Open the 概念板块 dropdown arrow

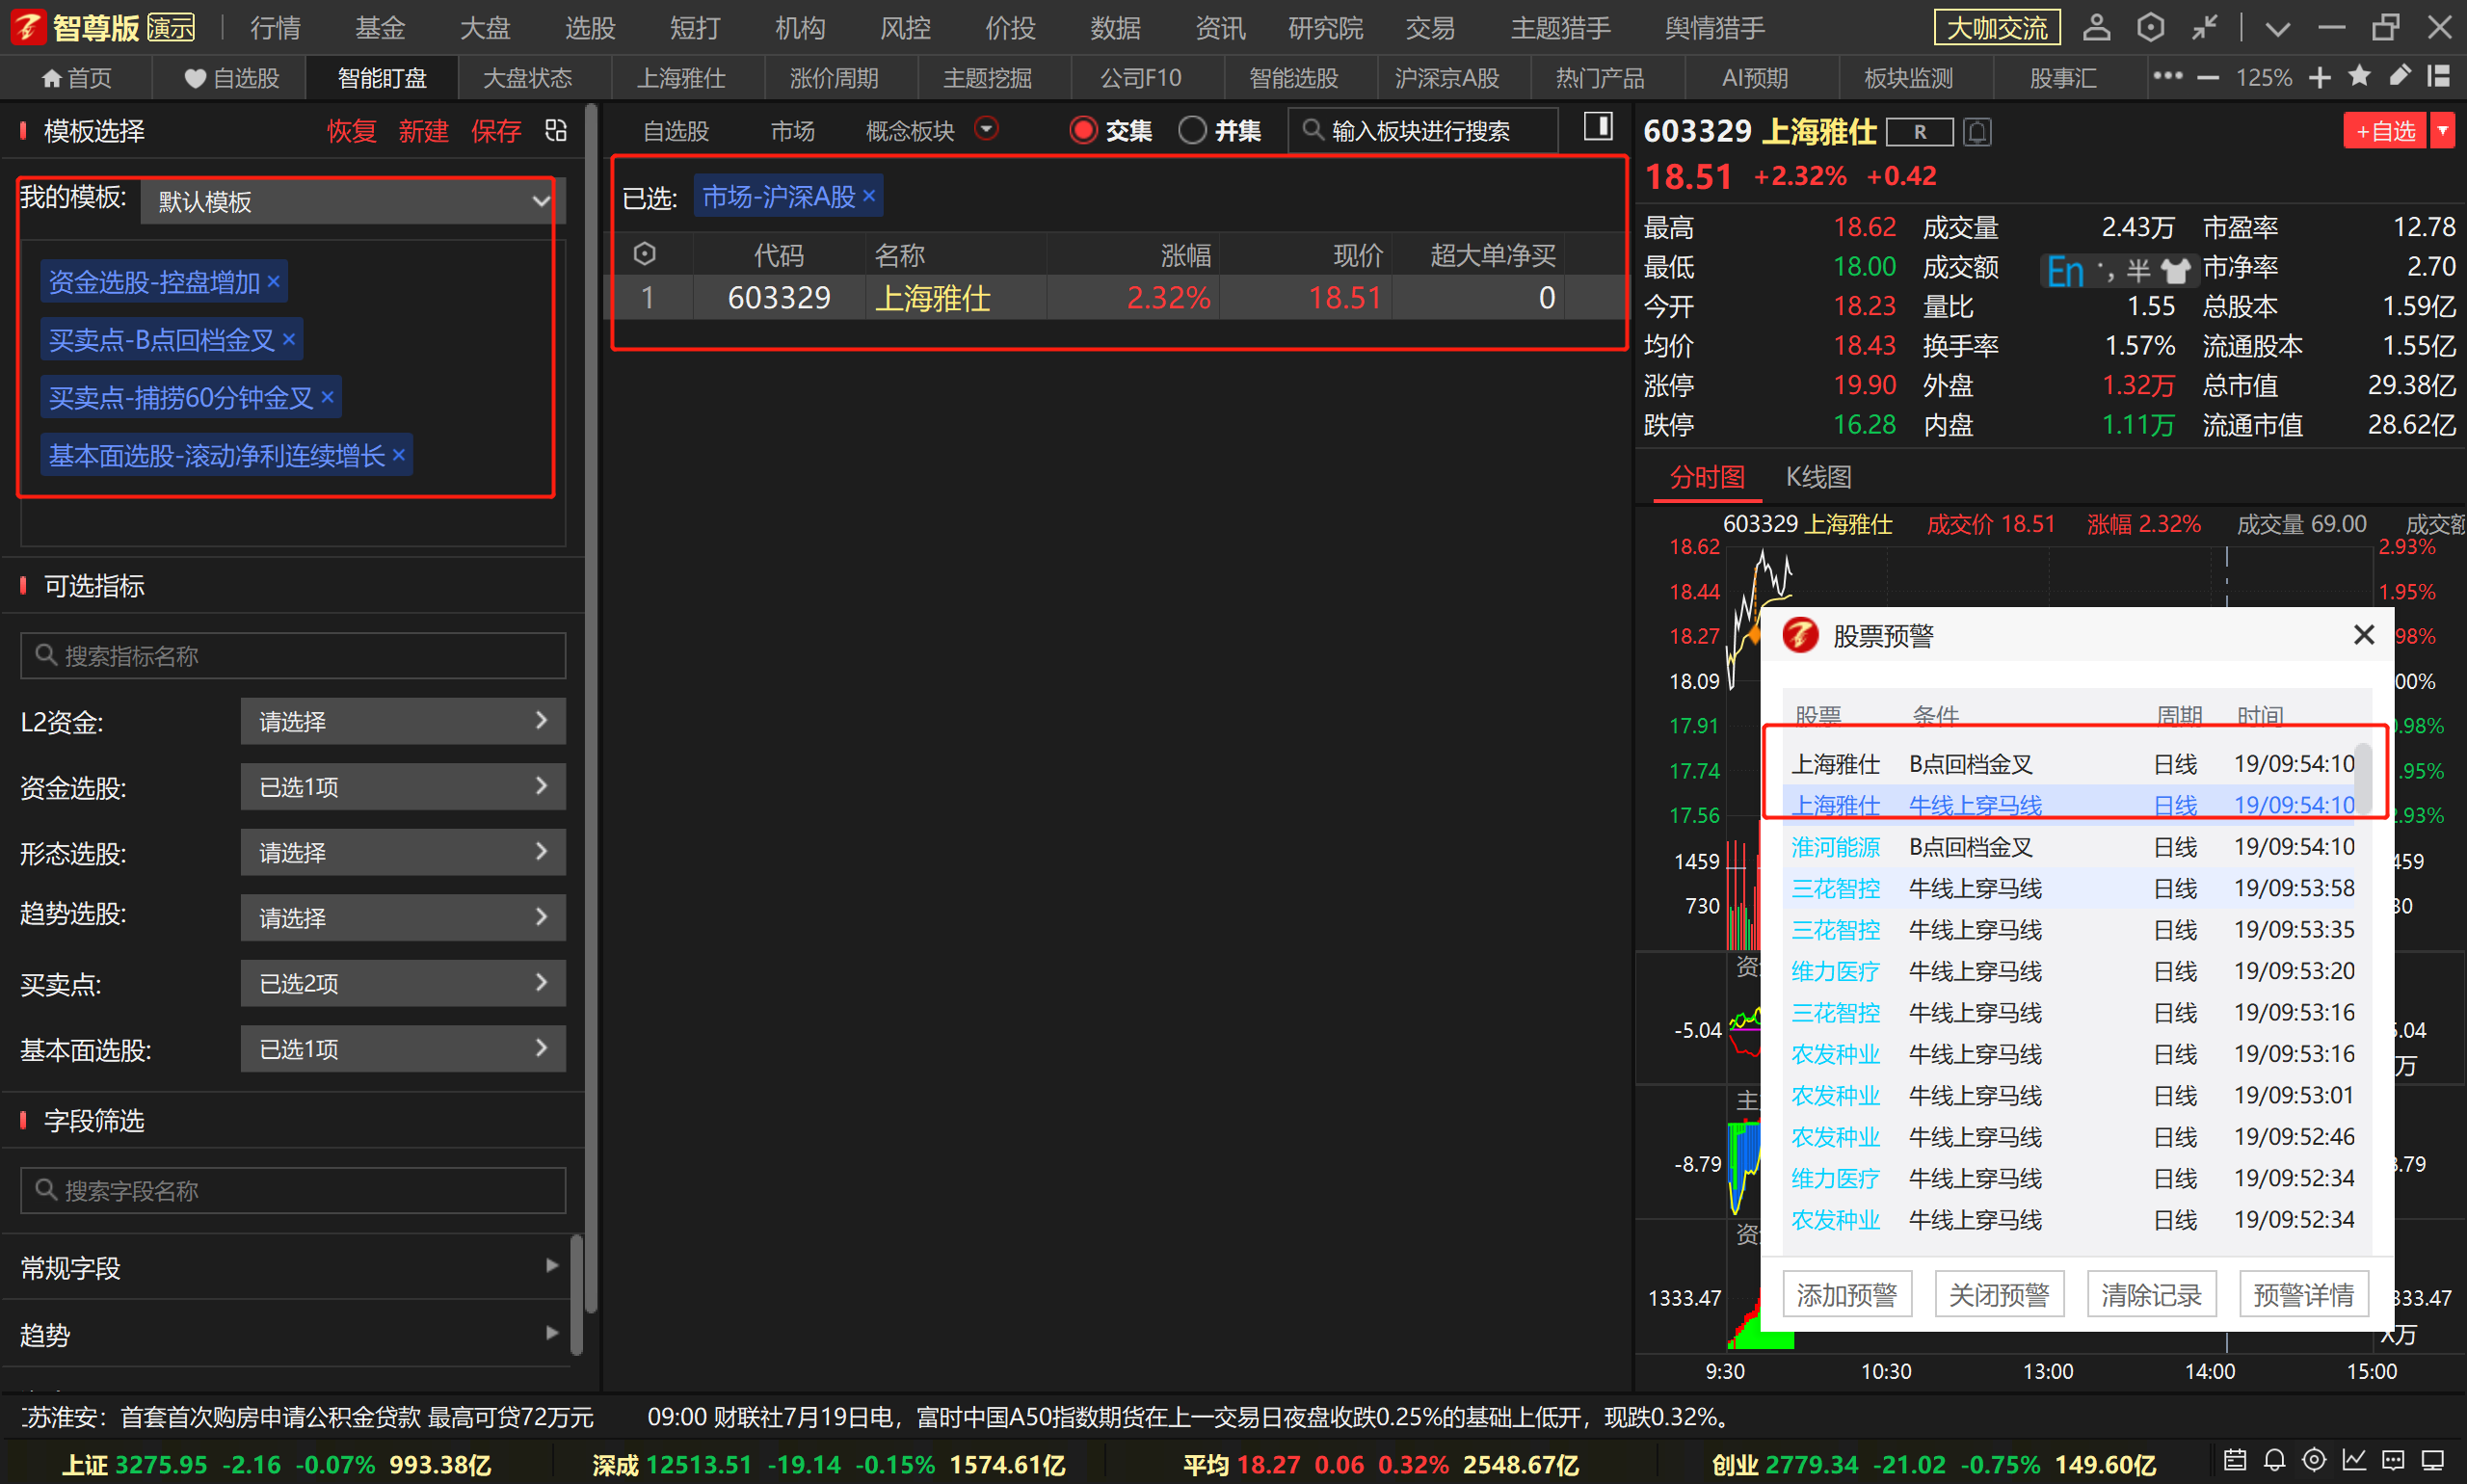coord(986,128)
